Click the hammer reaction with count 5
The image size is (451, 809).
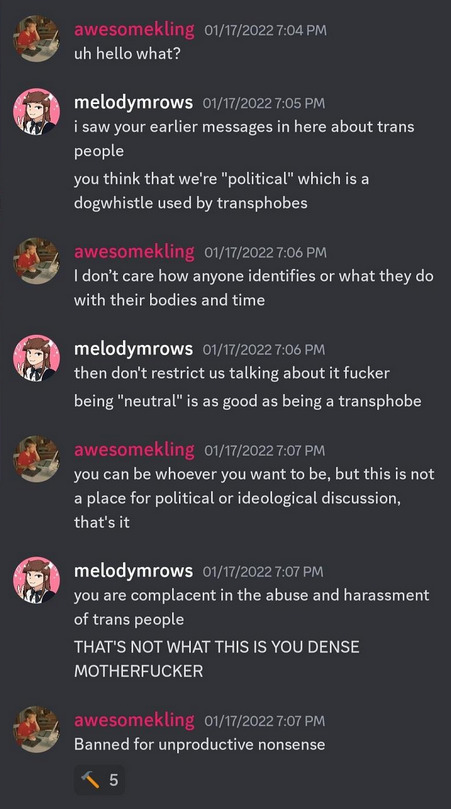(100, 779)
